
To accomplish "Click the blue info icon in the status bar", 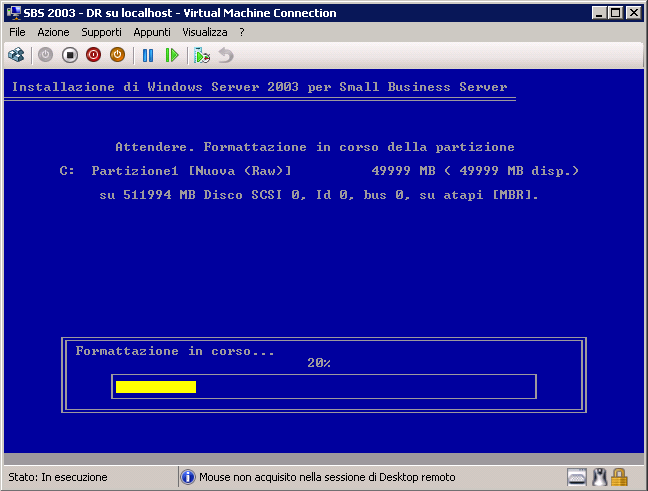I will [x=188, y=477].
